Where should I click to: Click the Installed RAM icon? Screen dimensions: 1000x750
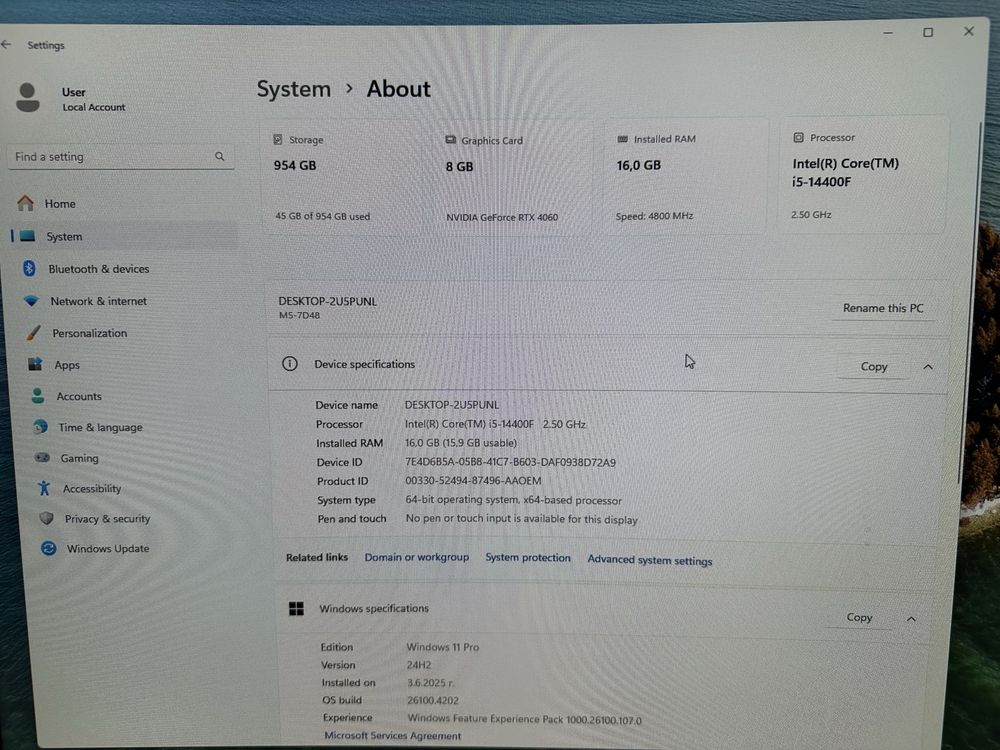click(x=622, y=138)
